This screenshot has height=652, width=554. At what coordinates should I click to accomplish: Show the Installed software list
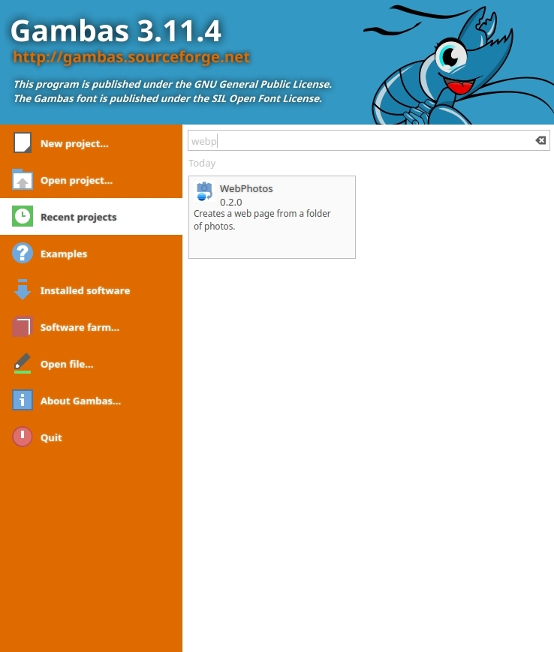[x=91, y=290]
